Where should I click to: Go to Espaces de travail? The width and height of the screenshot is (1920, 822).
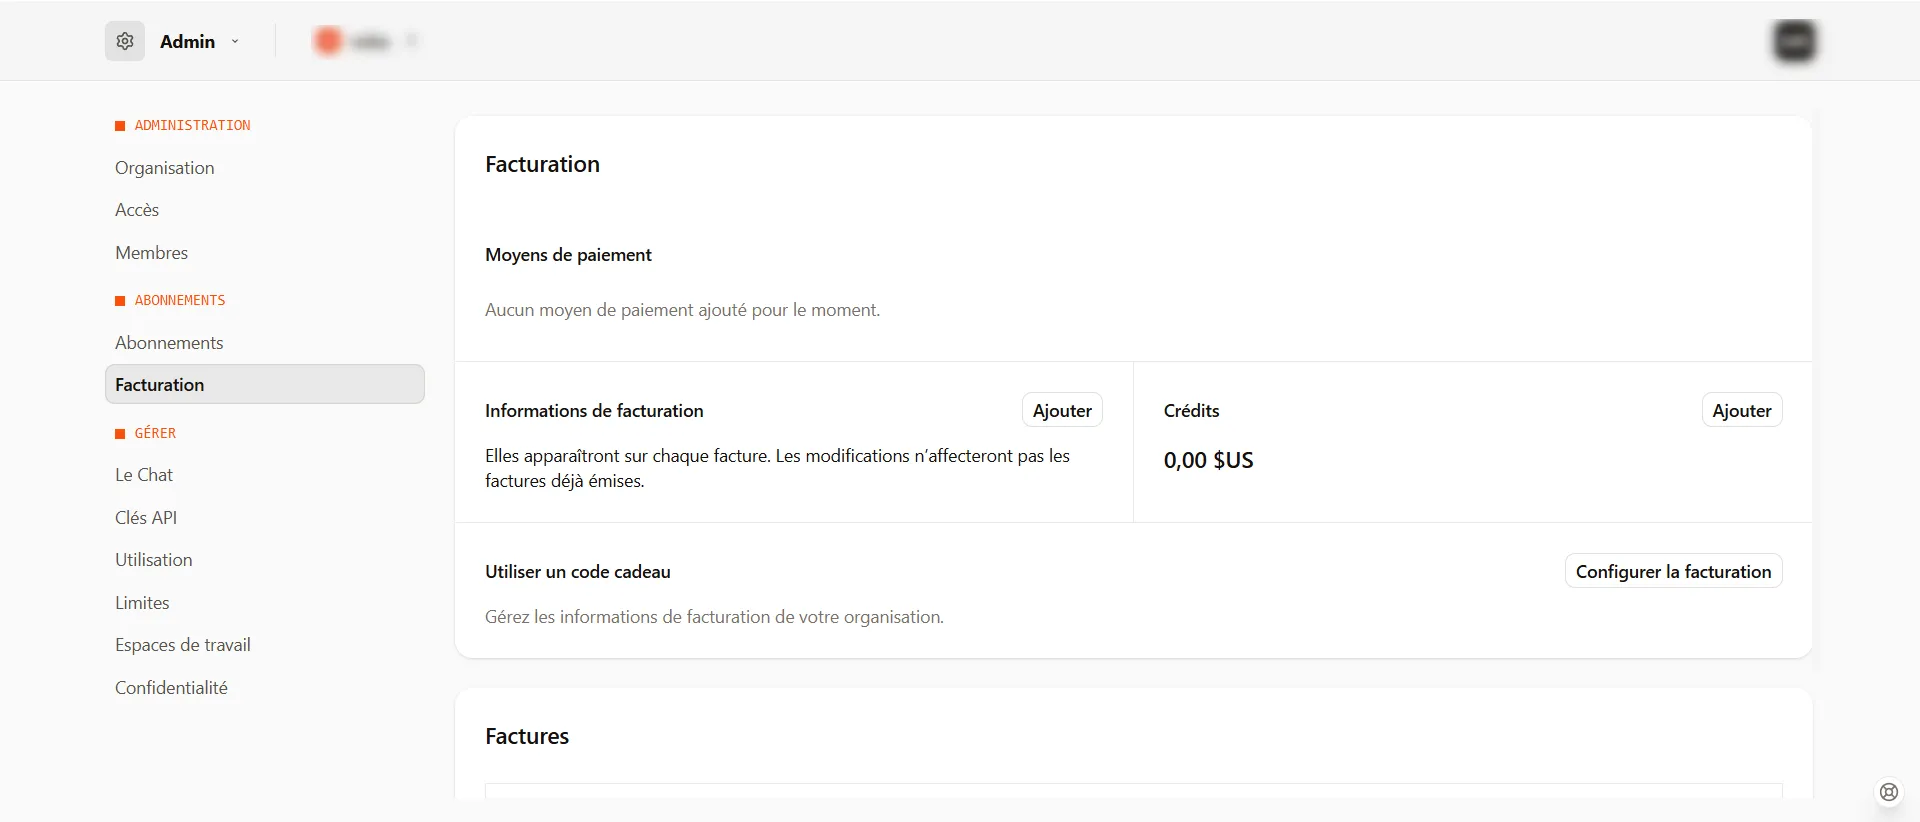[x=182, y=645]
